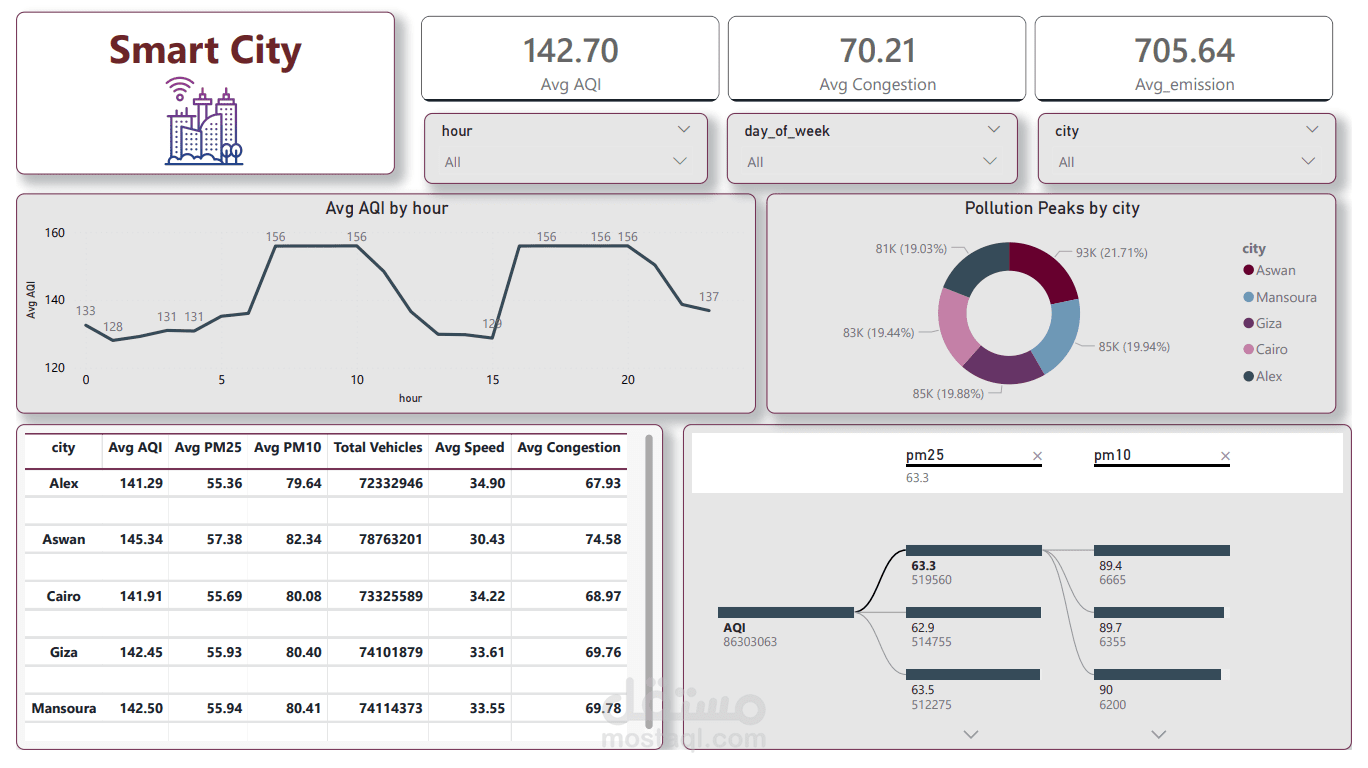
Task: Sort table by the Total Vehicles column header
Action: 378,448
